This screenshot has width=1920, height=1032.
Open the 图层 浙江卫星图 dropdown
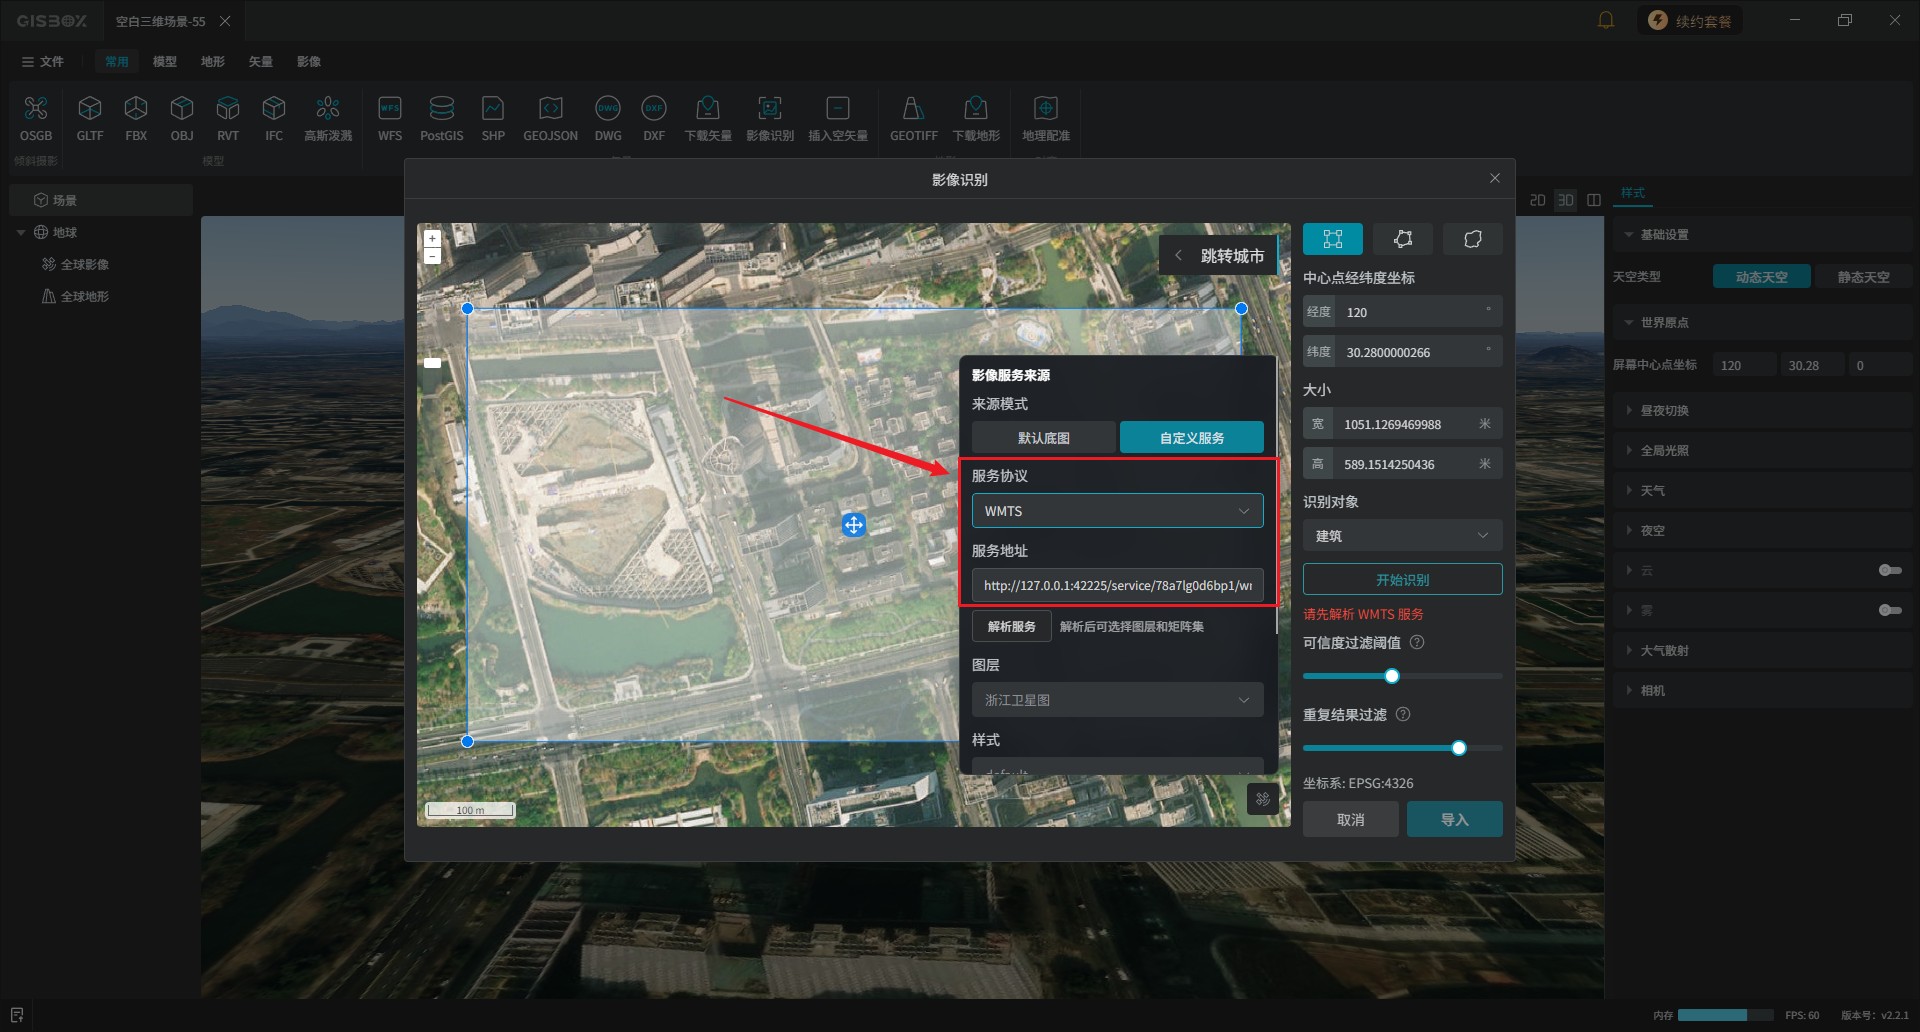point(1118,700)
